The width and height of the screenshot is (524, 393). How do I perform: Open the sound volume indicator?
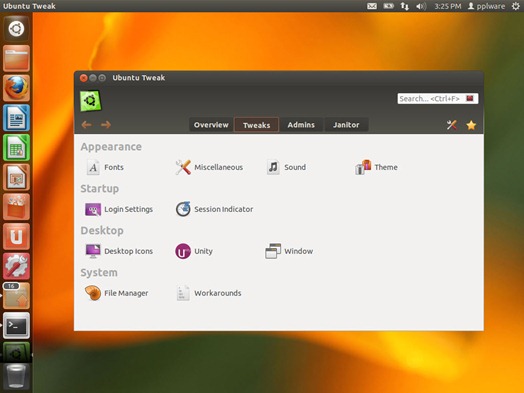pos(421,6)
